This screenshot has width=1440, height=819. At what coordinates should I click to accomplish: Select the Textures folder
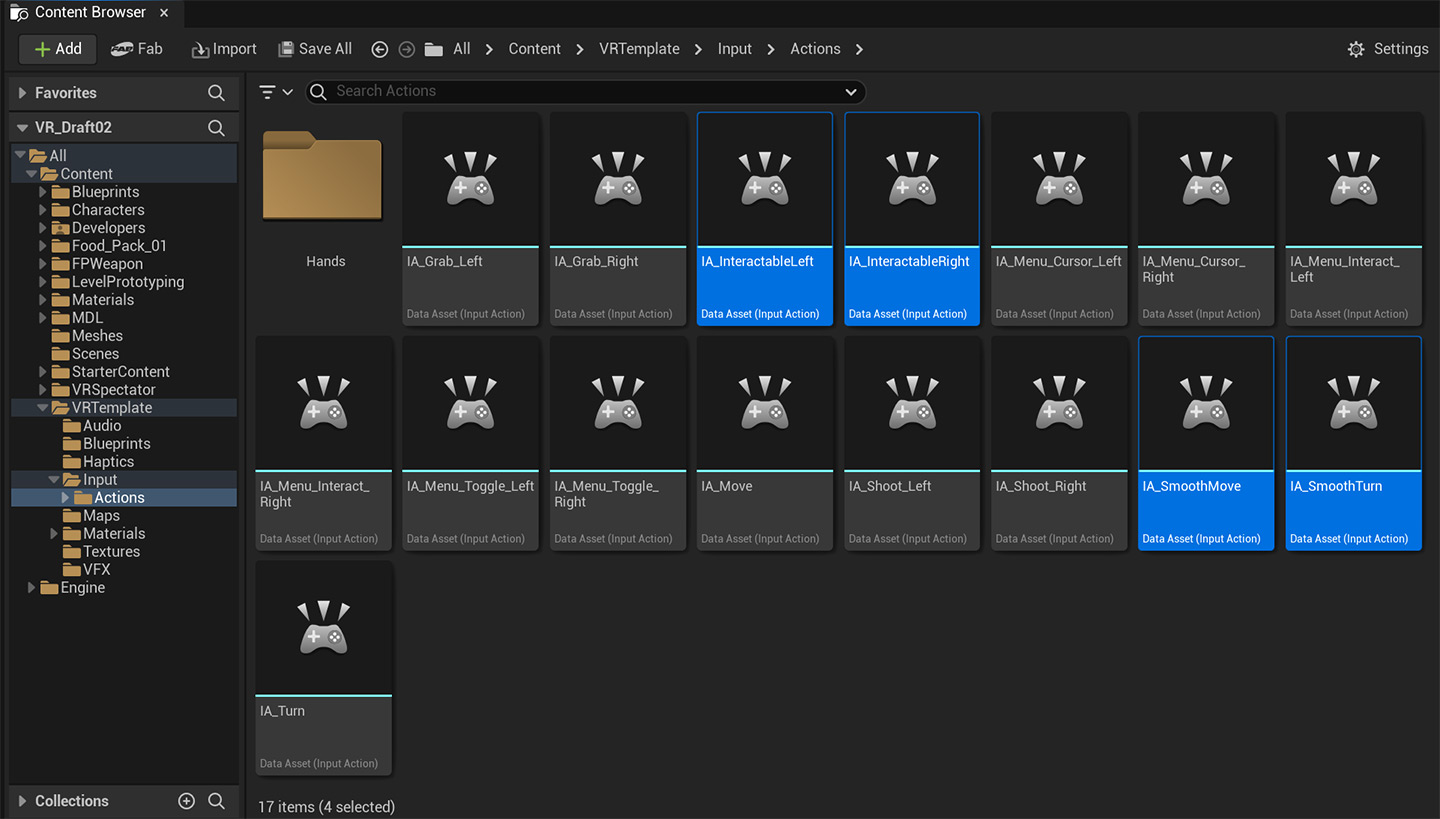pyautogui.click(x=111, y=552)
